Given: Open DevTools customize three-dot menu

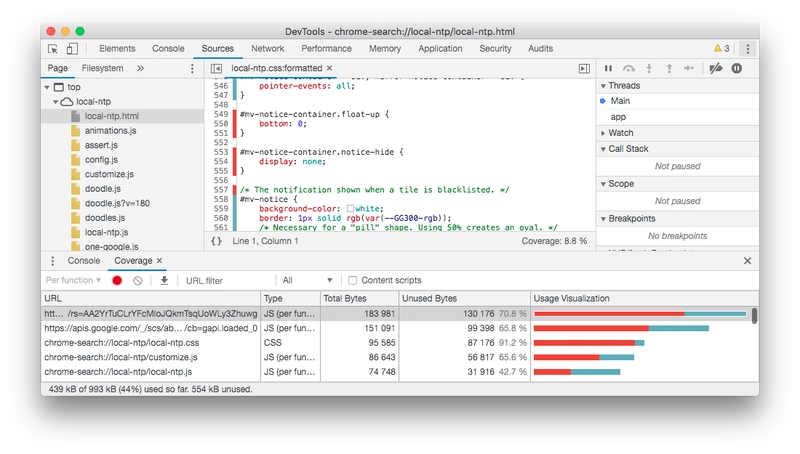Looking at the screenshot, I should 747,48.
